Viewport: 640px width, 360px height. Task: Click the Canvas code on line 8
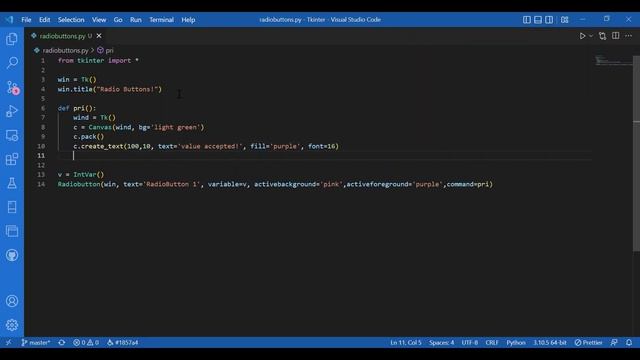(138, 127)
